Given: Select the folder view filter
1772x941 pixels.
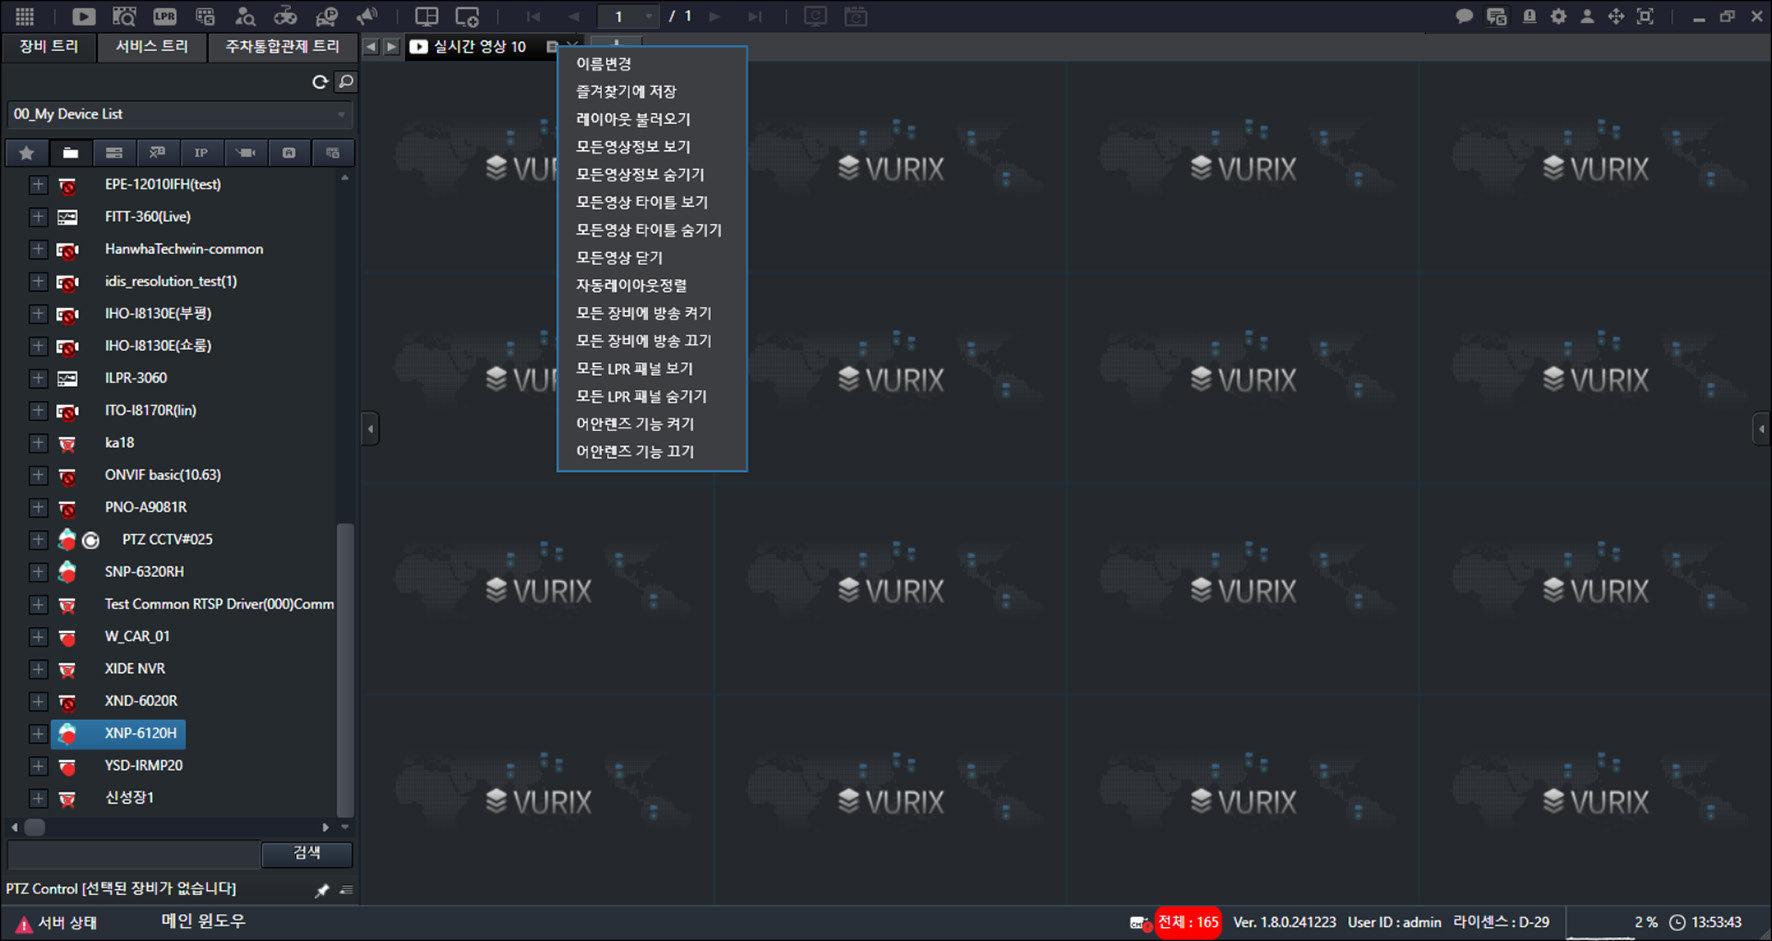Looking at the screenshot, I should [70, 153].
